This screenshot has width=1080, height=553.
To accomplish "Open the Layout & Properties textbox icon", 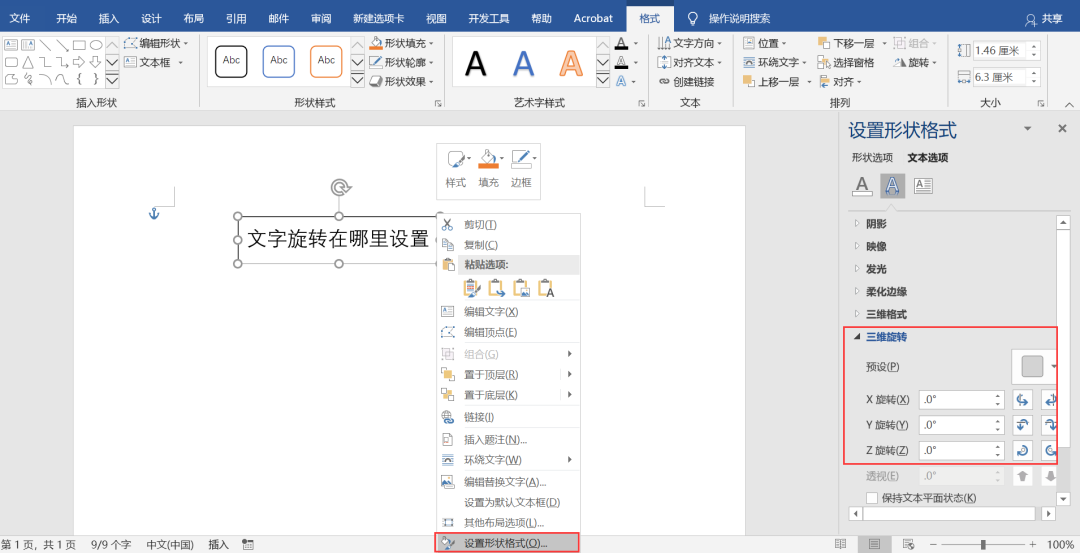I will (x=923, y=185).
